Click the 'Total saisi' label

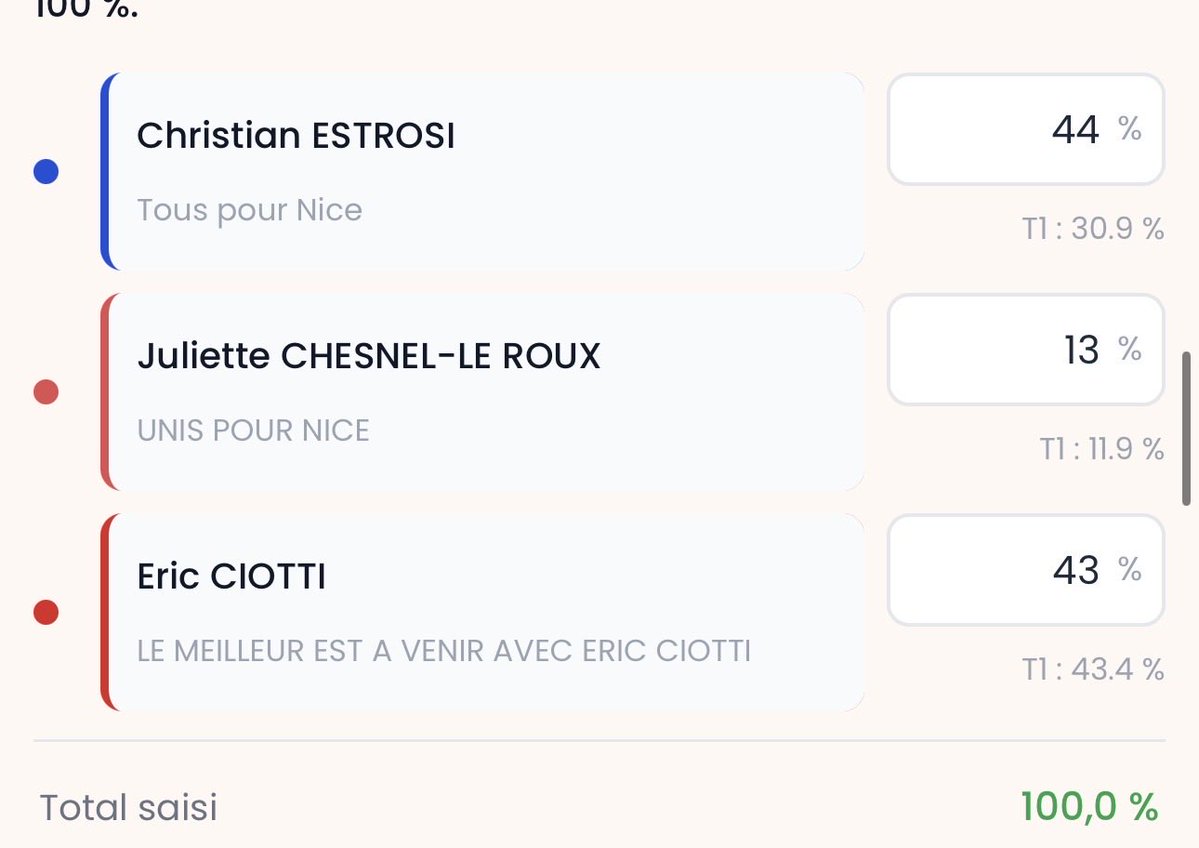click(x=128, y=807)
